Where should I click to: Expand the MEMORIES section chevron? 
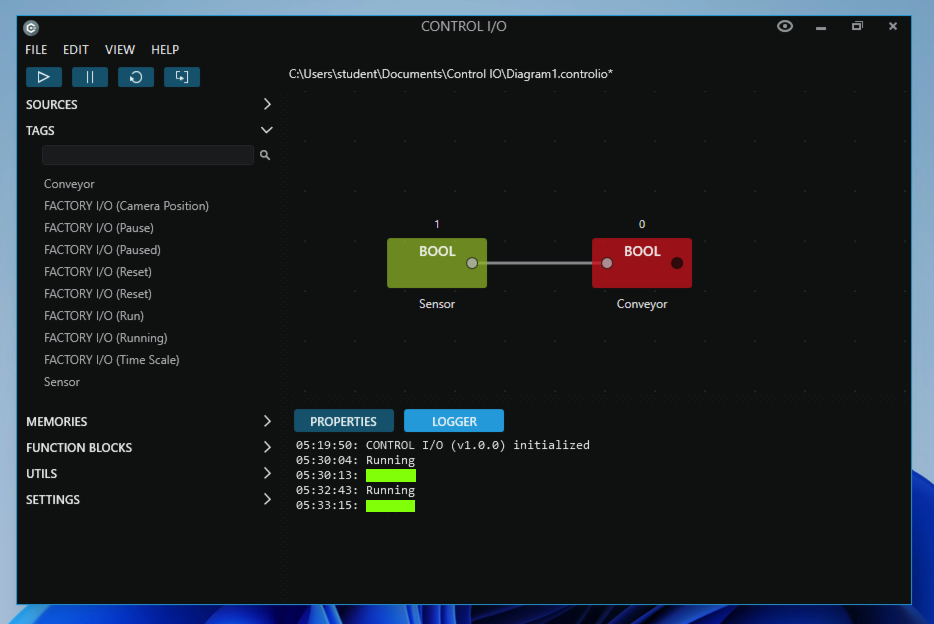267,422
